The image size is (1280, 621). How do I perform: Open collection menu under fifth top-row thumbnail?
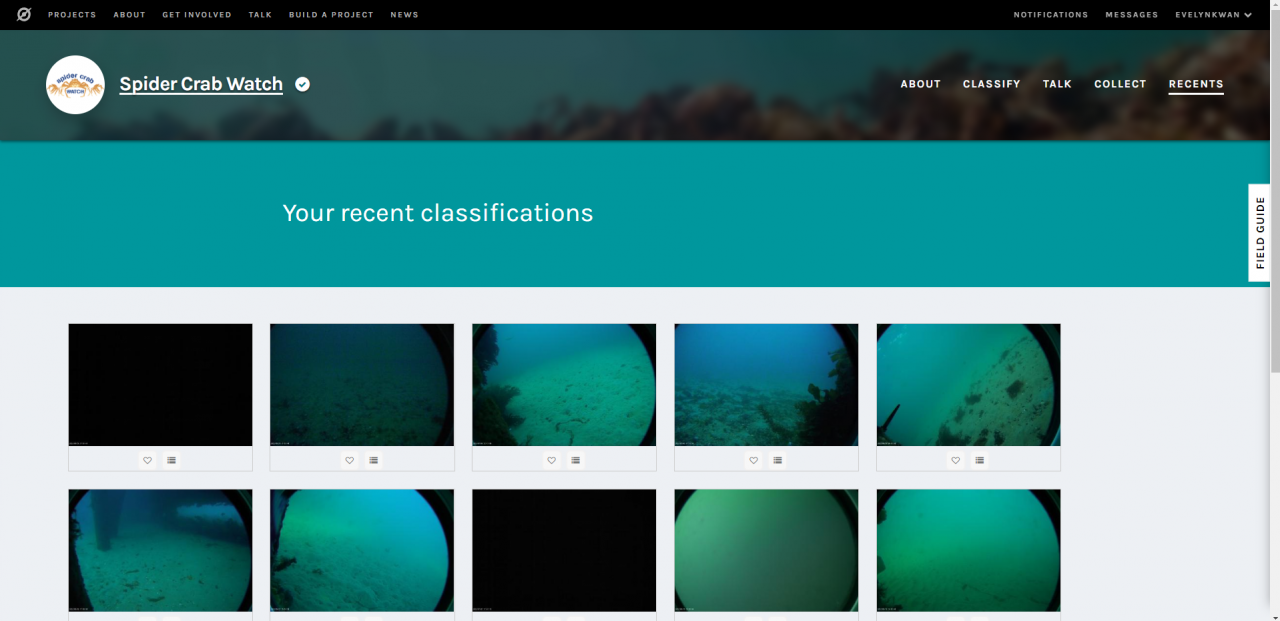click(980, 460)
